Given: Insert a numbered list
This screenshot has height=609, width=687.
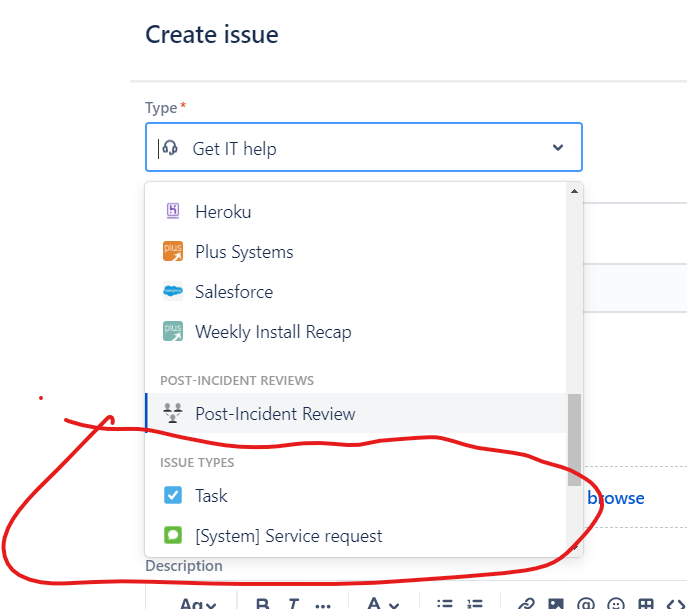Looking at the screenshot, I should click(475, 604).
